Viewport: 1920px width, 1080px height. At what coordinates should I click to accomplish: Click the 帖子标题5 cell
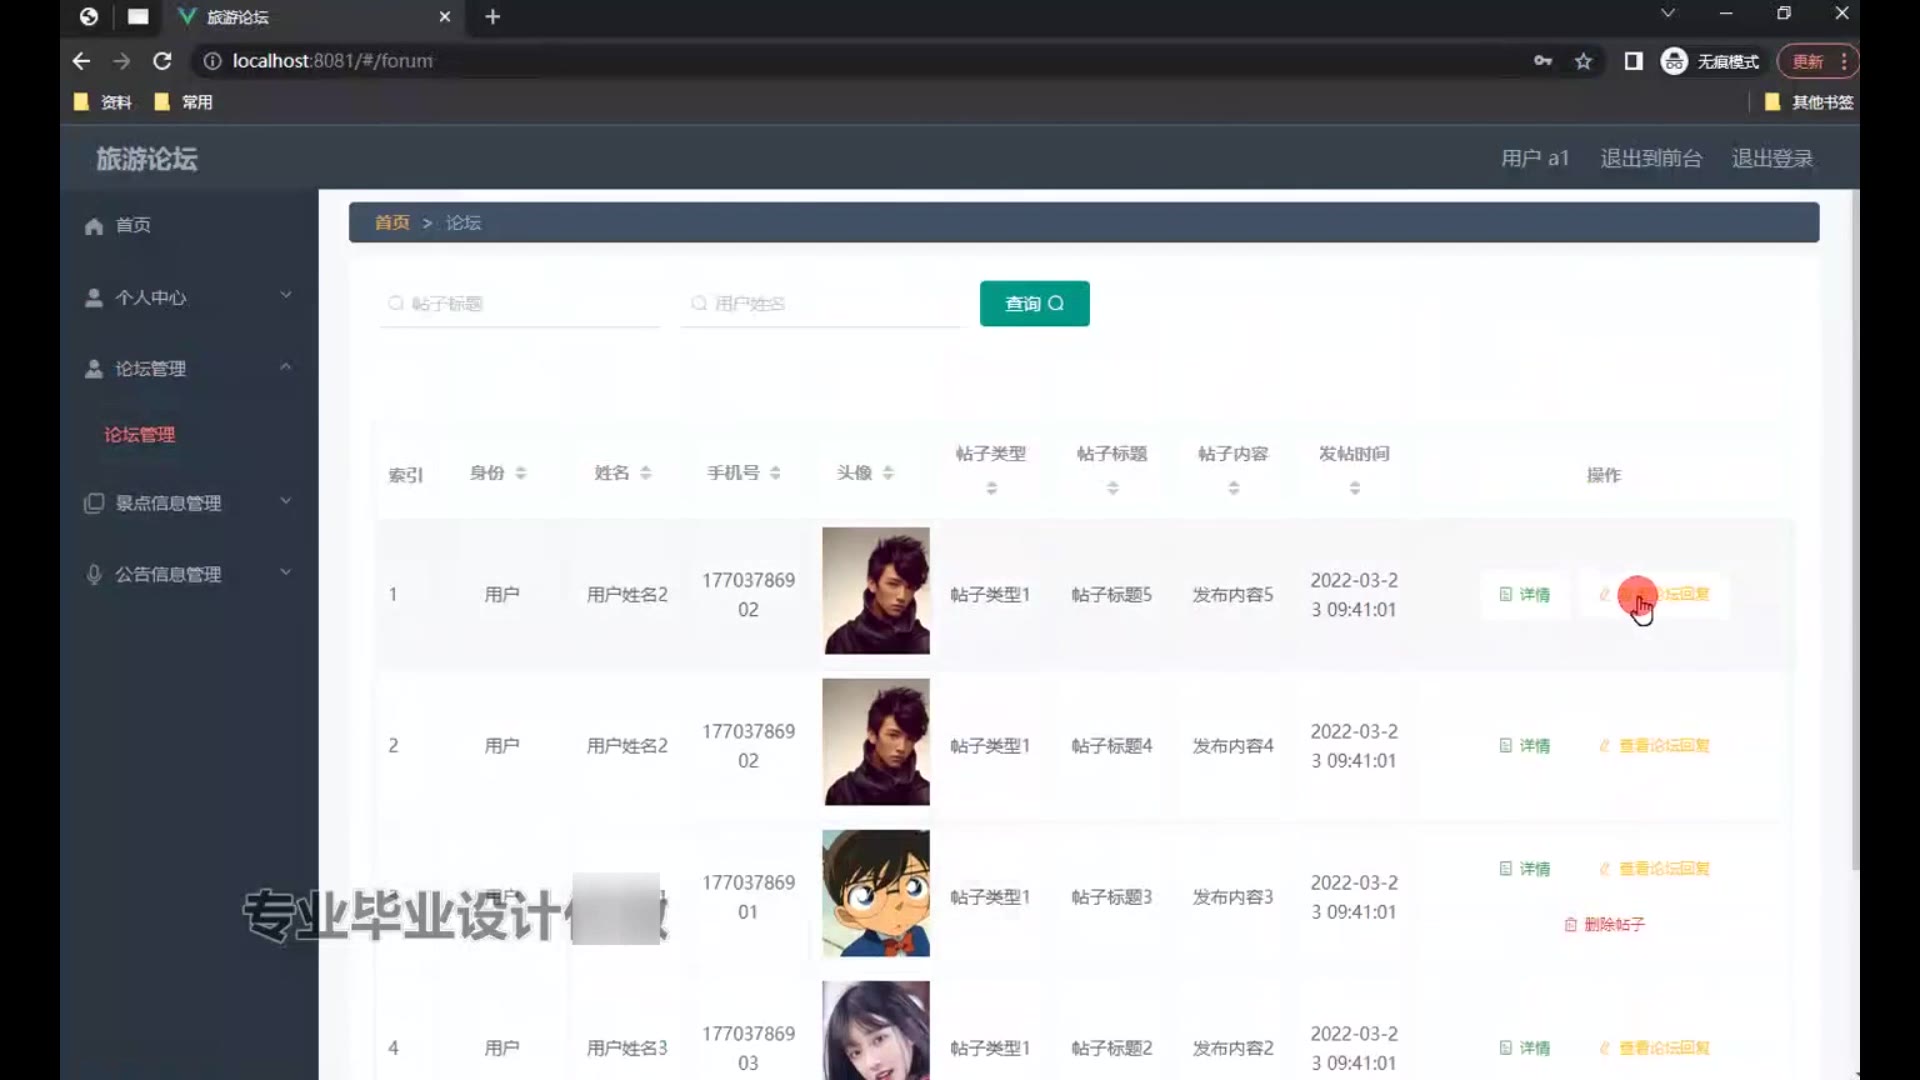pyautogui.click(x=1112, y=594)
